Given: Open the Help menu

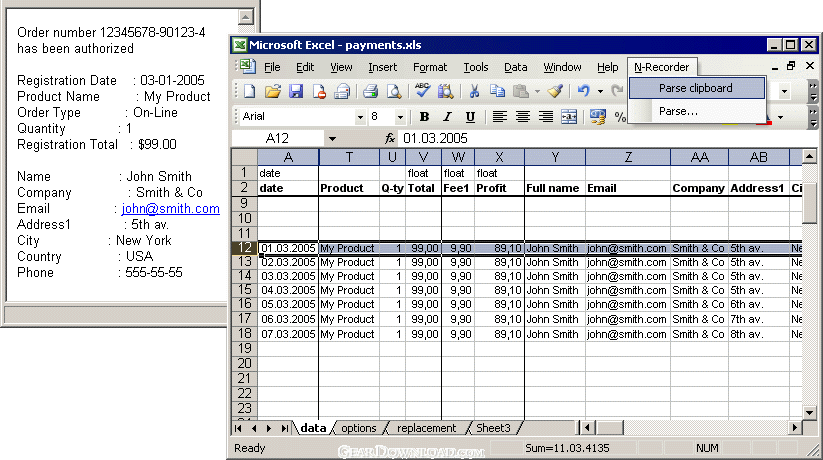Looking at the screenshot, I should tap(607, 67).
